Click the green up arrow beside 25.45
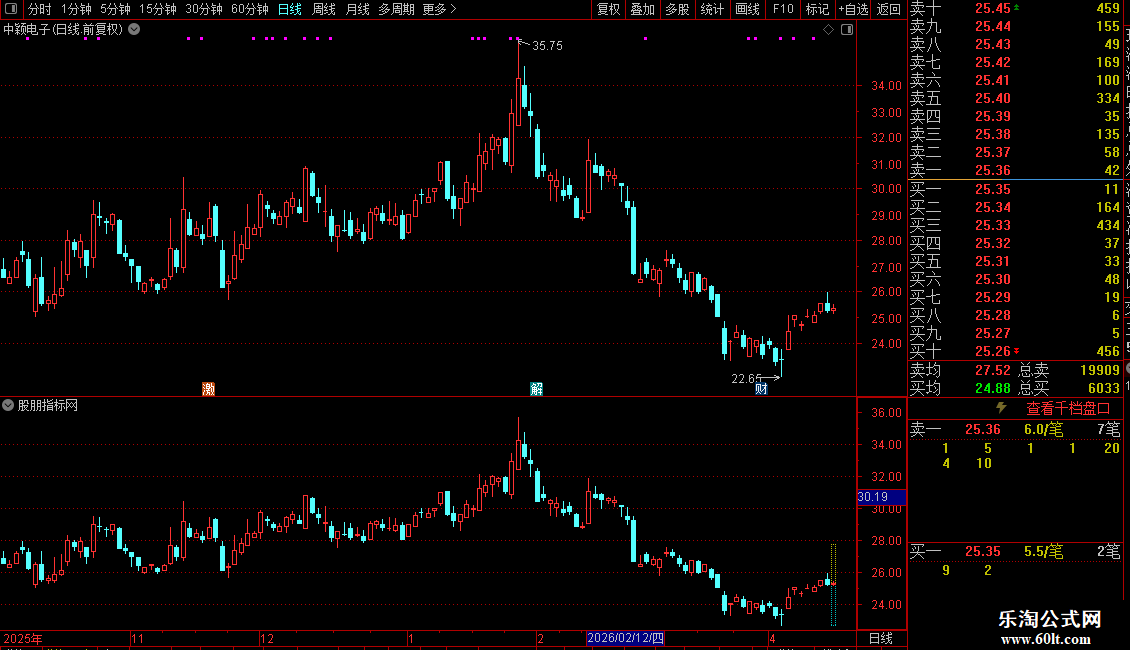1130x650 pixels. pyautogui.click(x=1016, y=7)
